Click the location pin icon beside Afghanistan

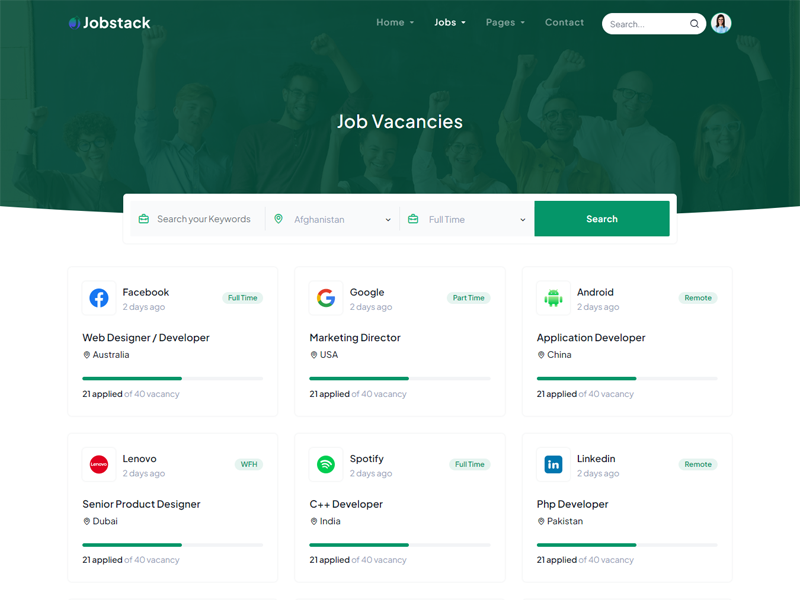click(279, 219)
